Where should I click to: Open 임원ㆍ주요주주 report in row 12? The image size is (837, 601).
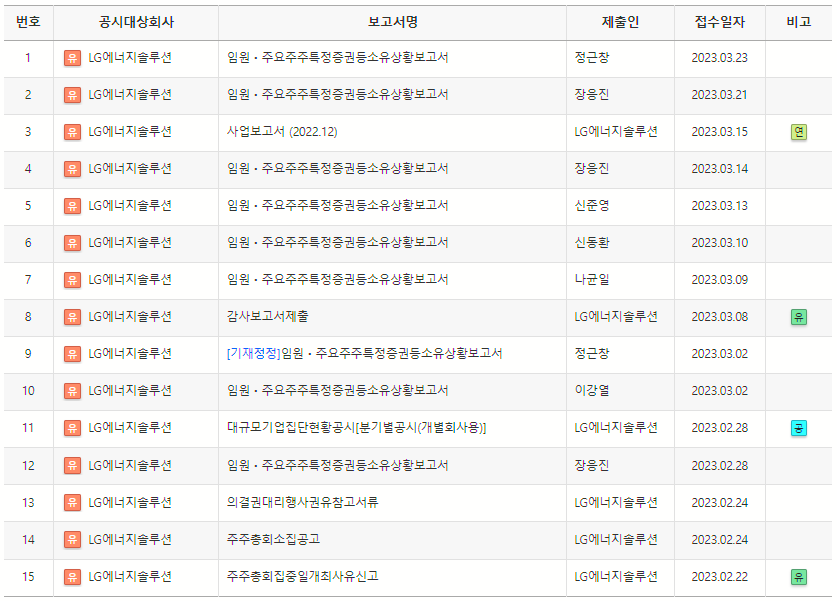pyautogui.click(x=337, y=465)
